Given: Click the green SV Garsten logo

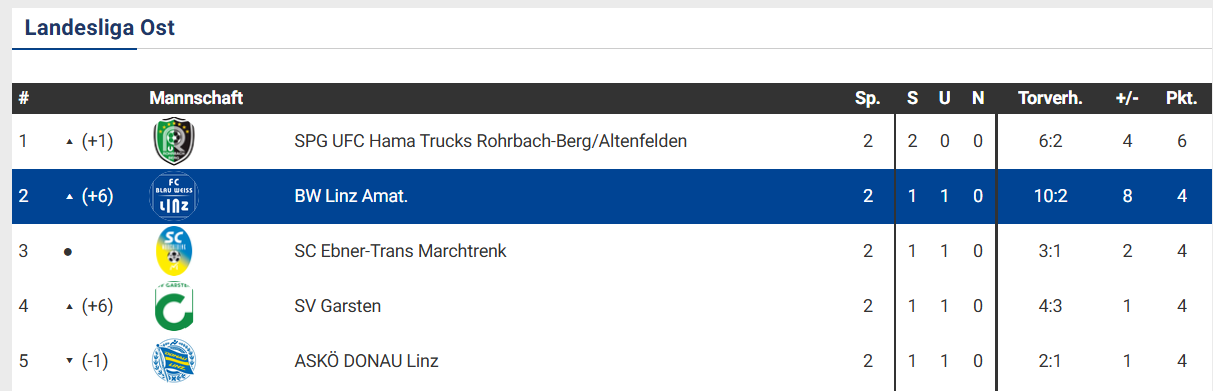Looking at the screenshot, I should coord(174,306).
